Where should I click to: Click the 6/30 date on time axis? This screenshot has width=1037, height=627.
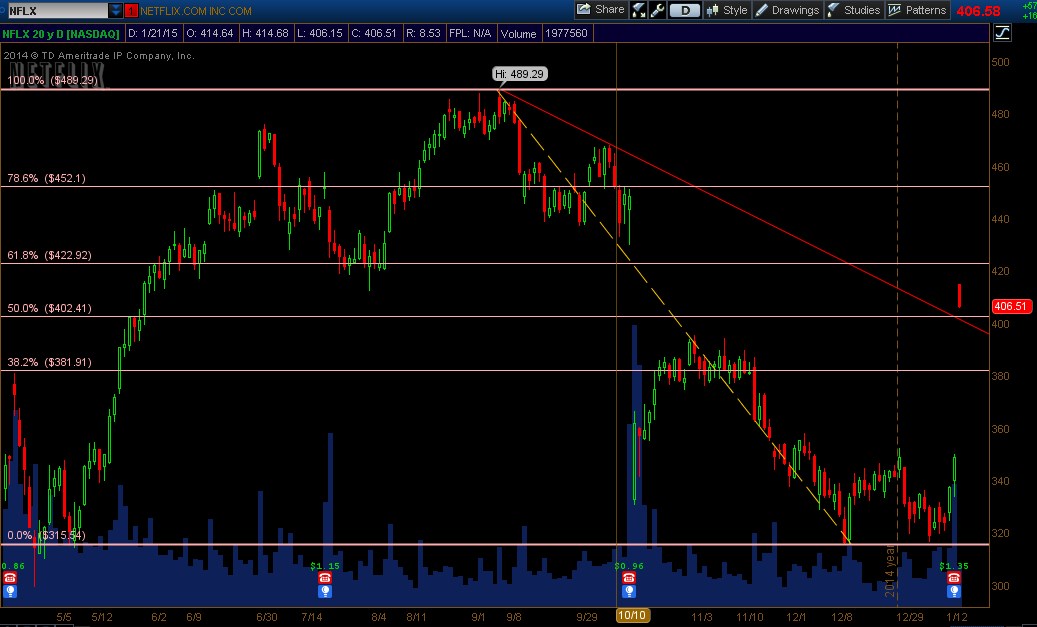click(x=267, y=617)
